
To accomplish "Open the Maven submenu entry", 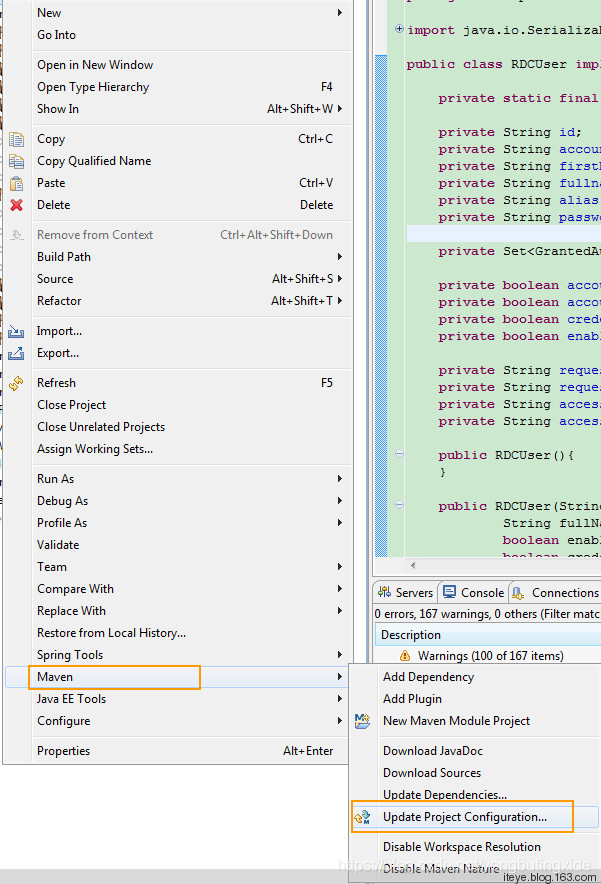I will click(x=178, y=677).
